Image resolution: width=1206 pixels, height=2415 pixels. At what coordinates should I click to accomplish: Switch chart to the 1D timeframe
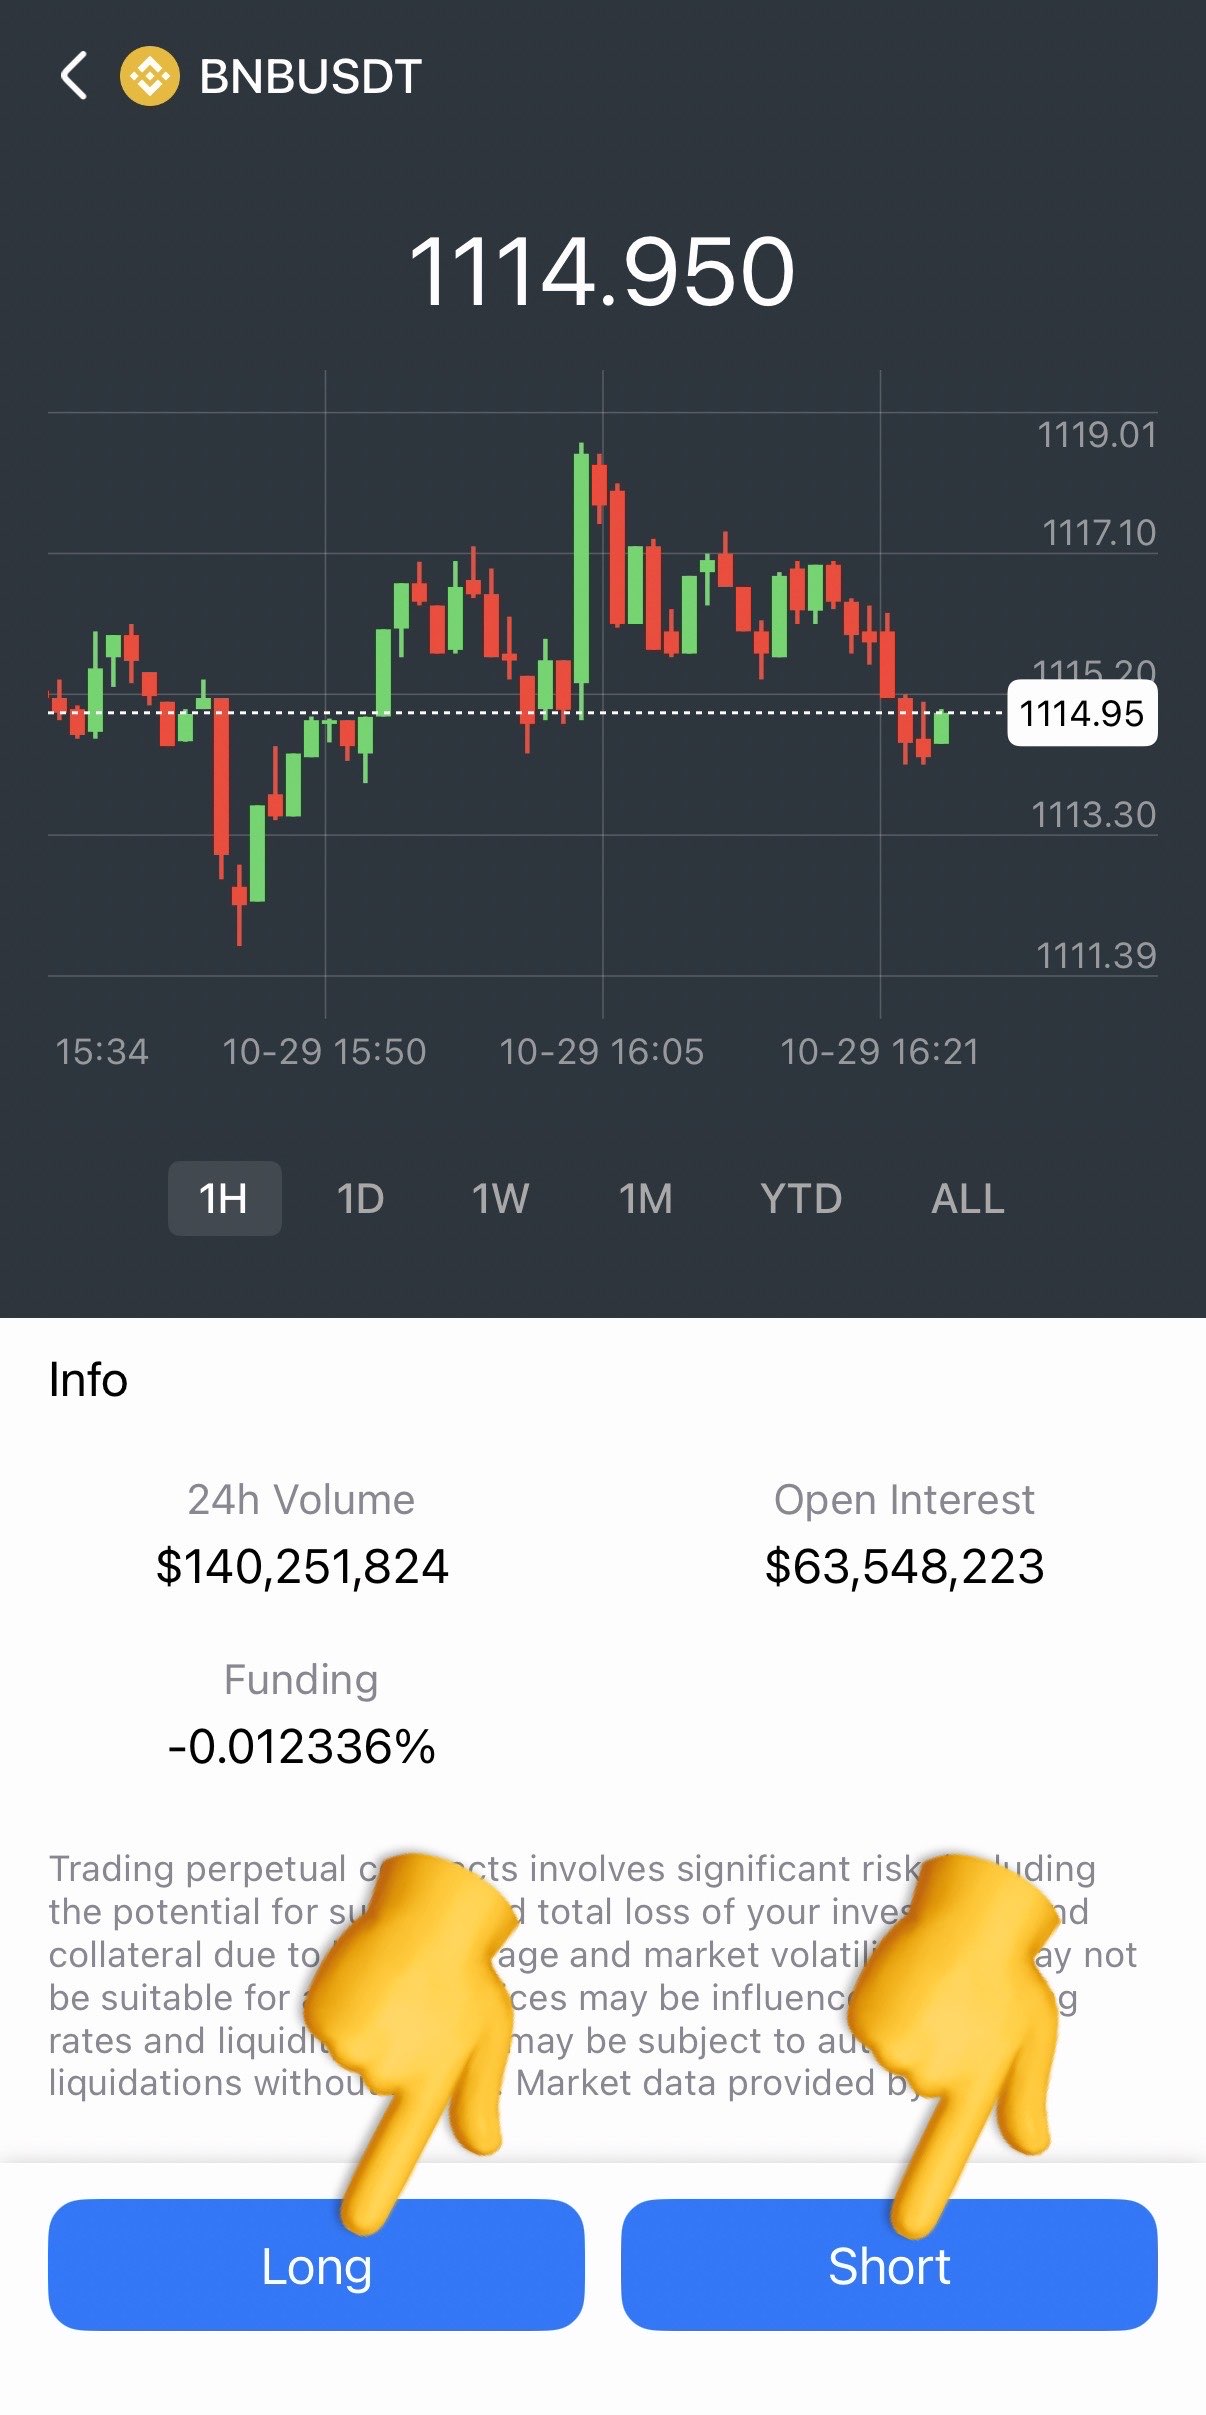360,1198
